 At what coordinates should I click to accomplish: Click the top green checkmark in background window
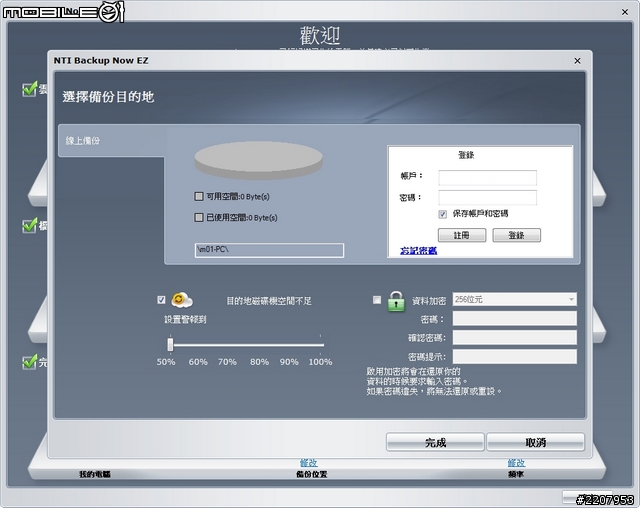29,89
